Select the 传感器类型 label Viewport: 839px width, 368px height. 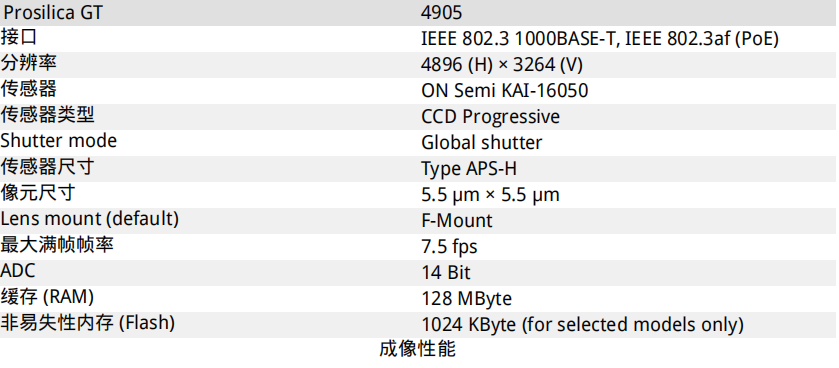pyautogui.click(x=47, y=115)
